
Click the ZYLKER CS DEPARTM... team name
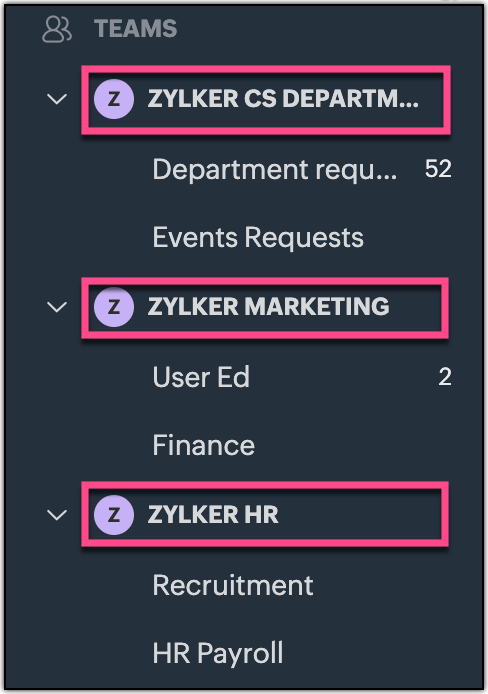(x=283, y=99)
